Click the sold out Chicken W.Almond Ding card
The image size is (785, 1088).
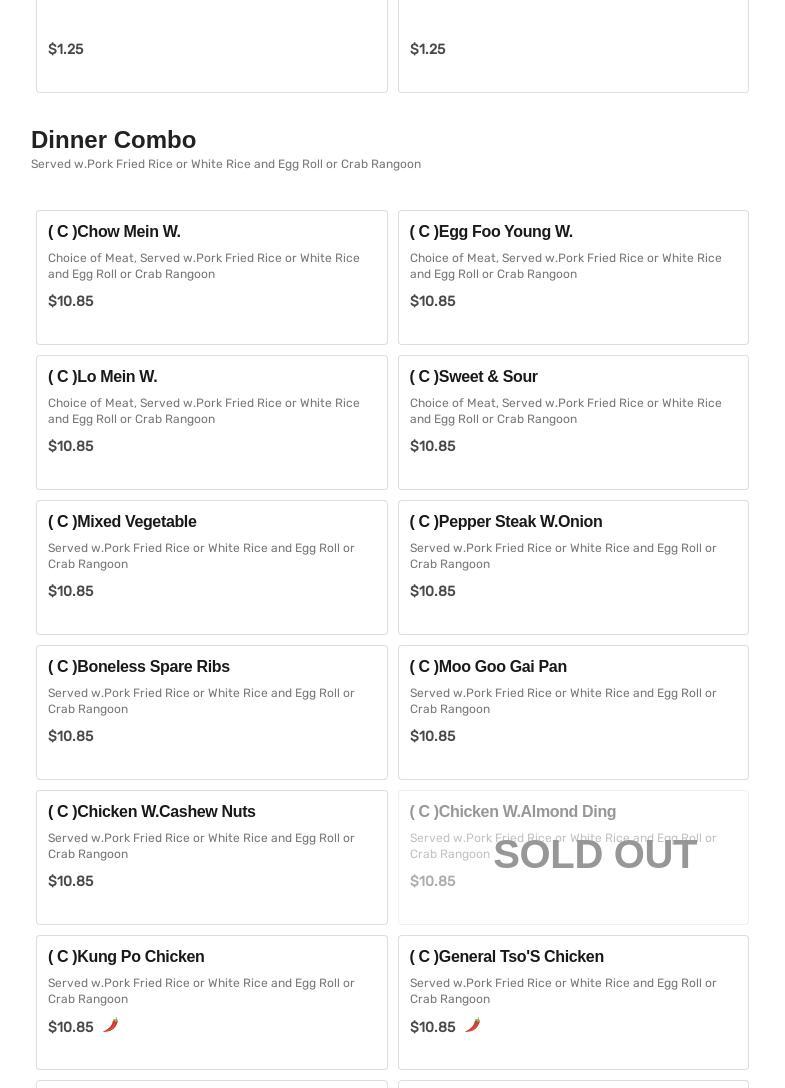pos(573,858)
